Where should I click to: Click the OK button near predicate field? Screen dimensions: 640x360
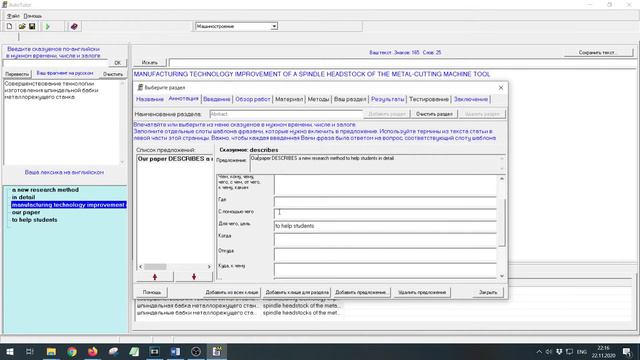118,63
